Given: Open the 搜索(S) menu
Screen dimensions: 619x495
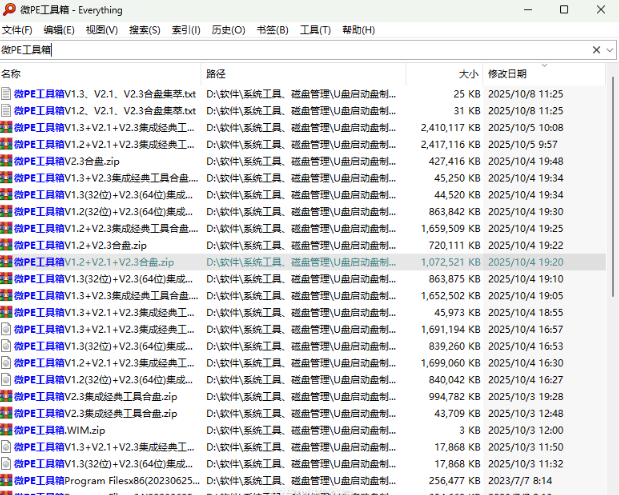Looking at the screenshot, I should (144, 30).
